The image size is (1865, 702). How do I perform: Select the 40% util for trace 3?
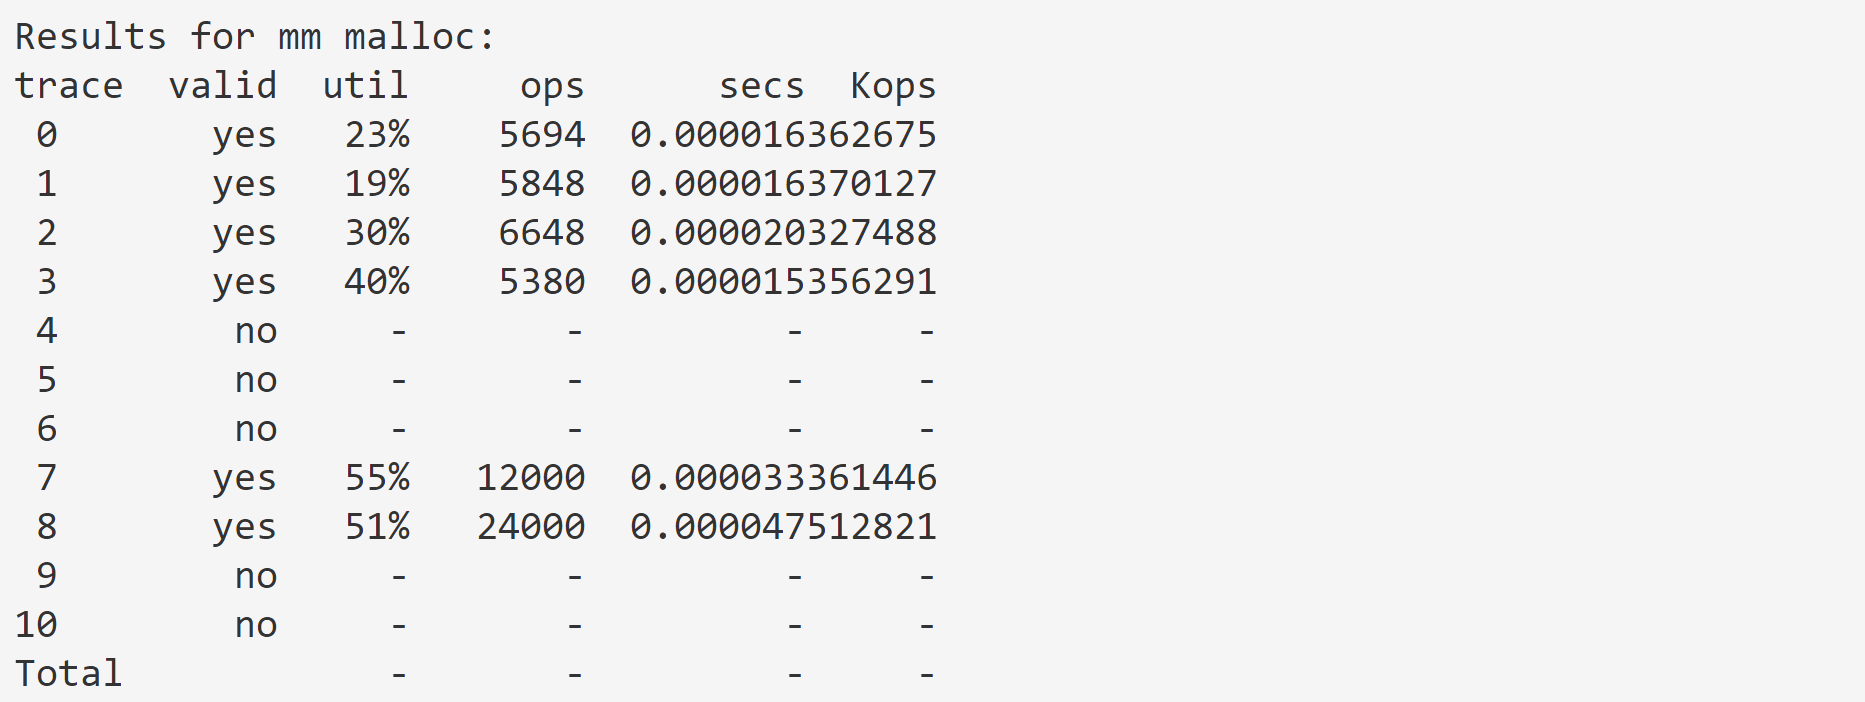(x=377, y=282)
